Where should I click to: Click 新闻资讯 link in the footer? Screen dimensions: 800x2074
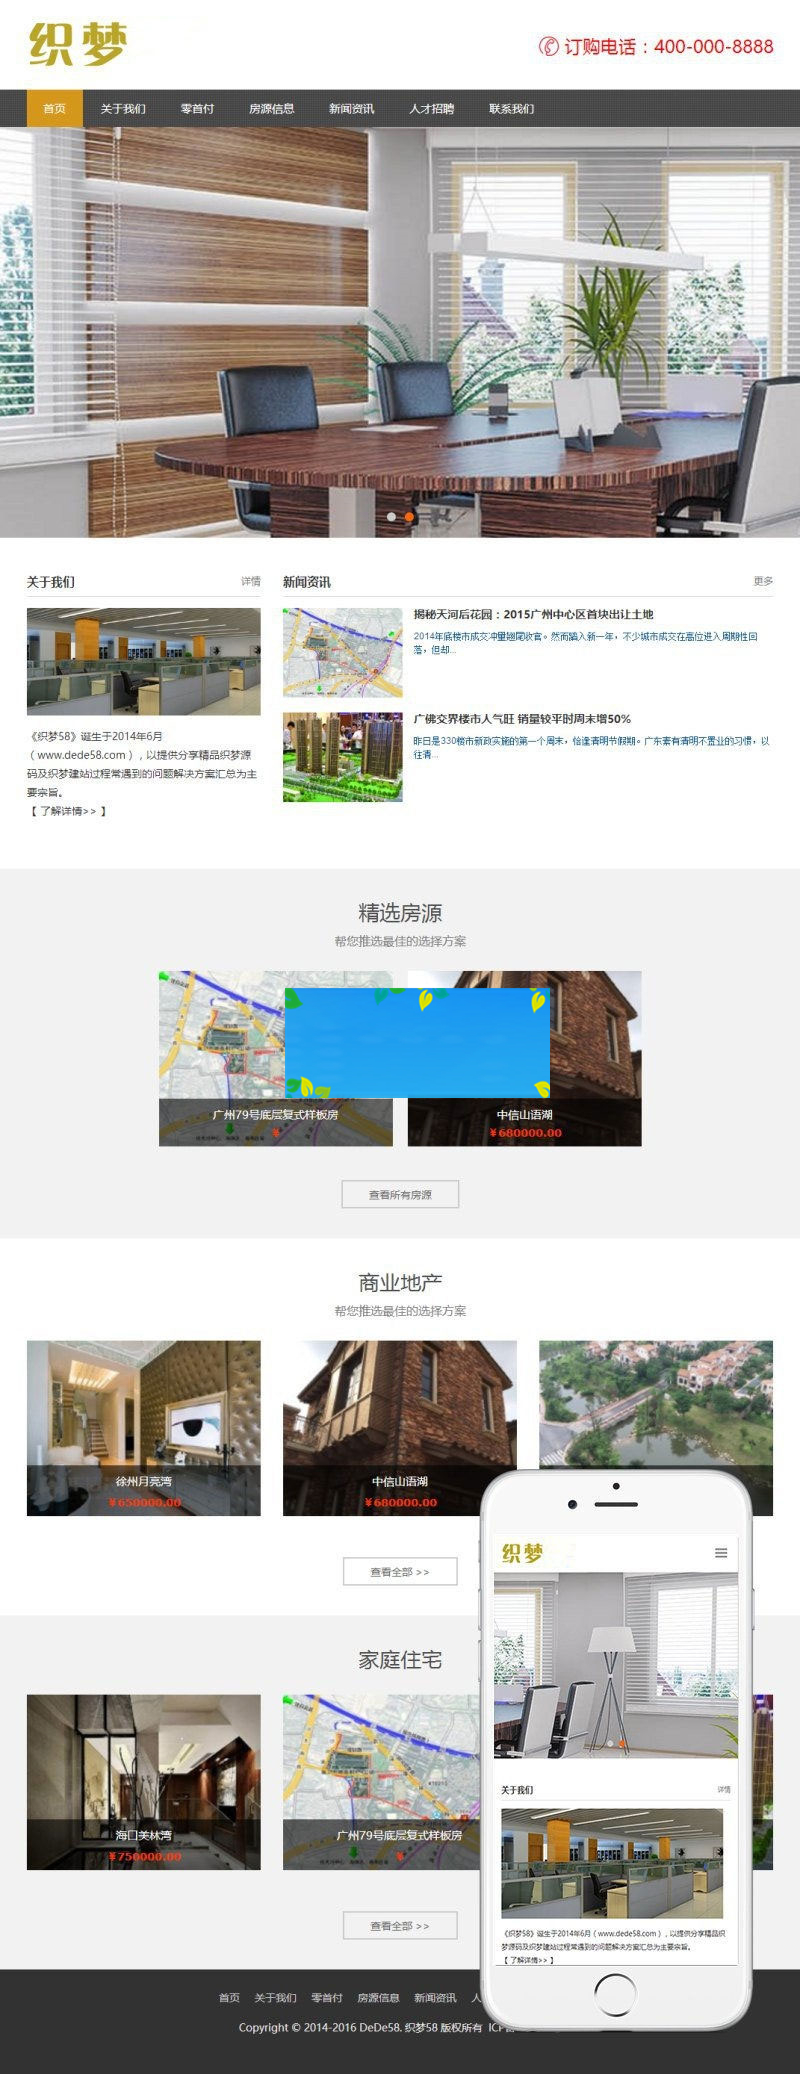[435, 1997]
